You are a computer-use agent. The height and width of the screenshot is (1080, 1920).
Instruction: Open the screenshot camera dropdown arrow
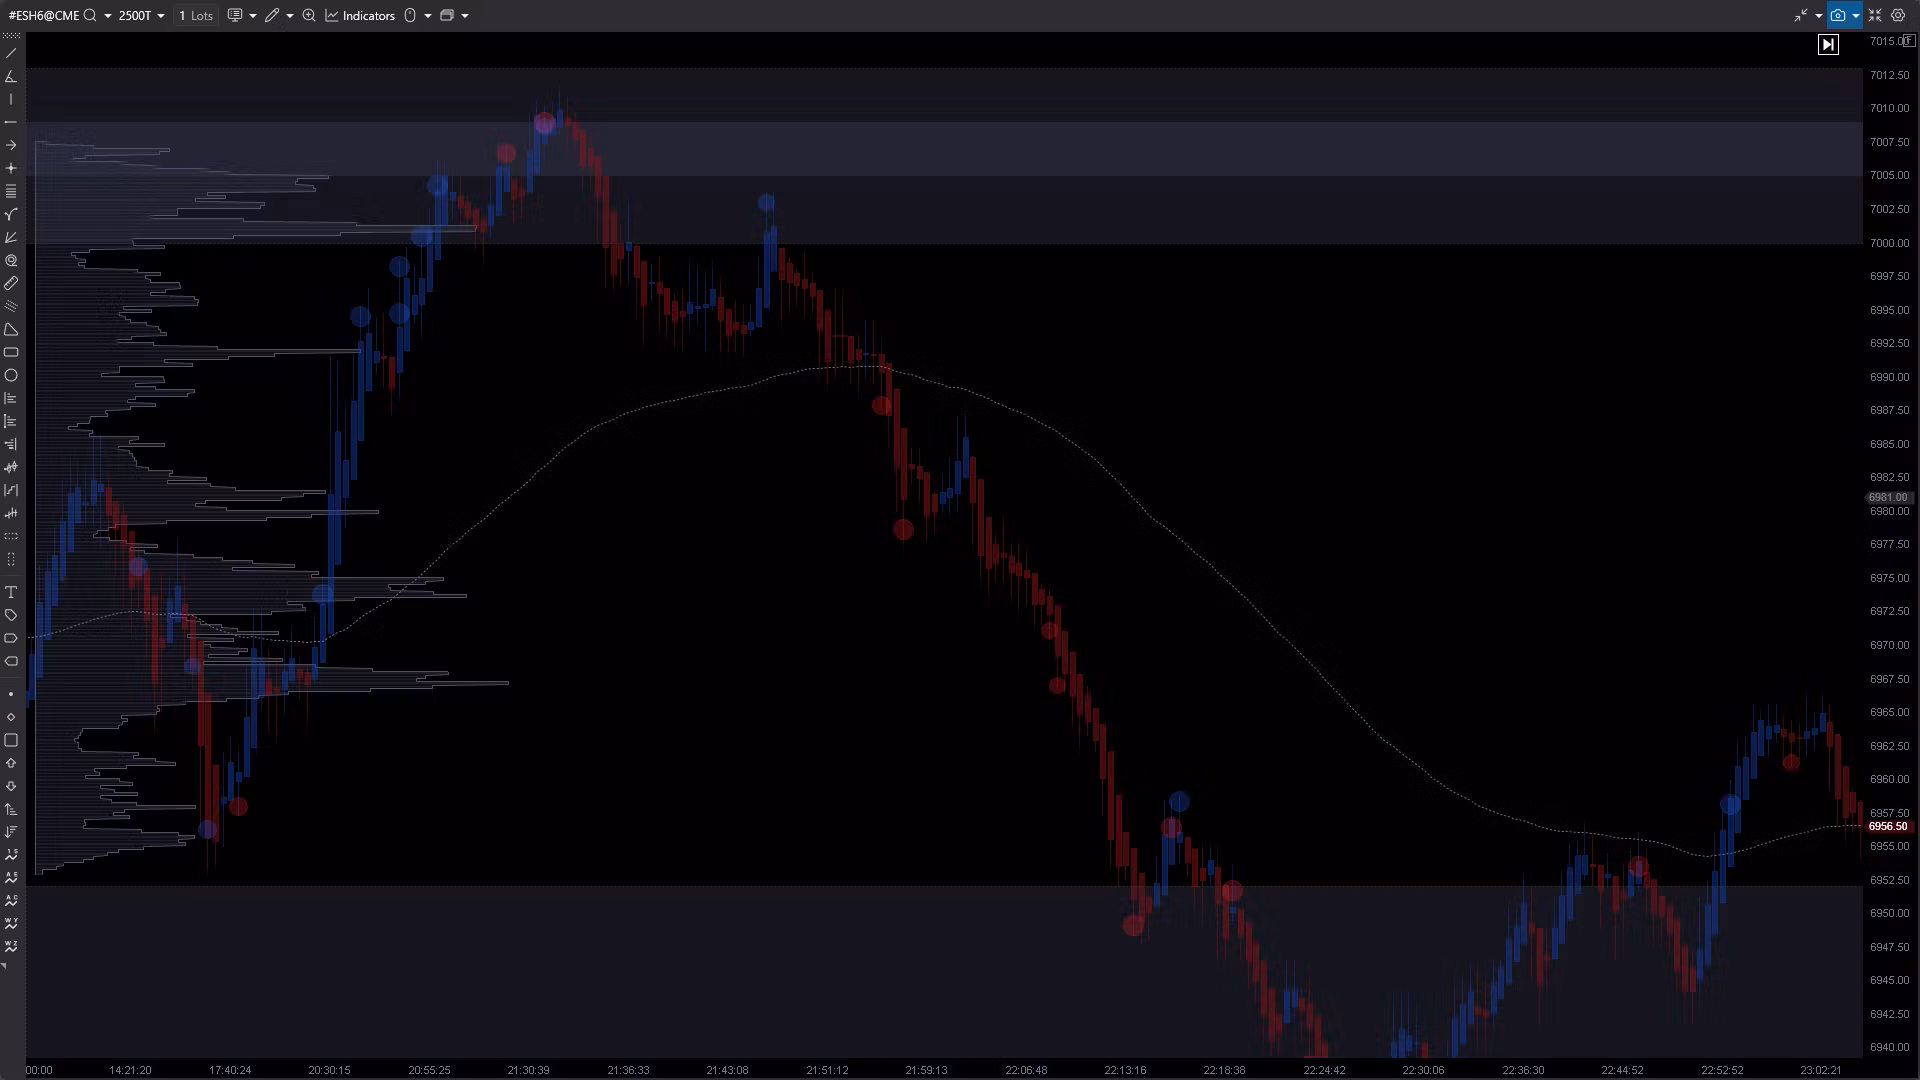tap(1855, 16)
